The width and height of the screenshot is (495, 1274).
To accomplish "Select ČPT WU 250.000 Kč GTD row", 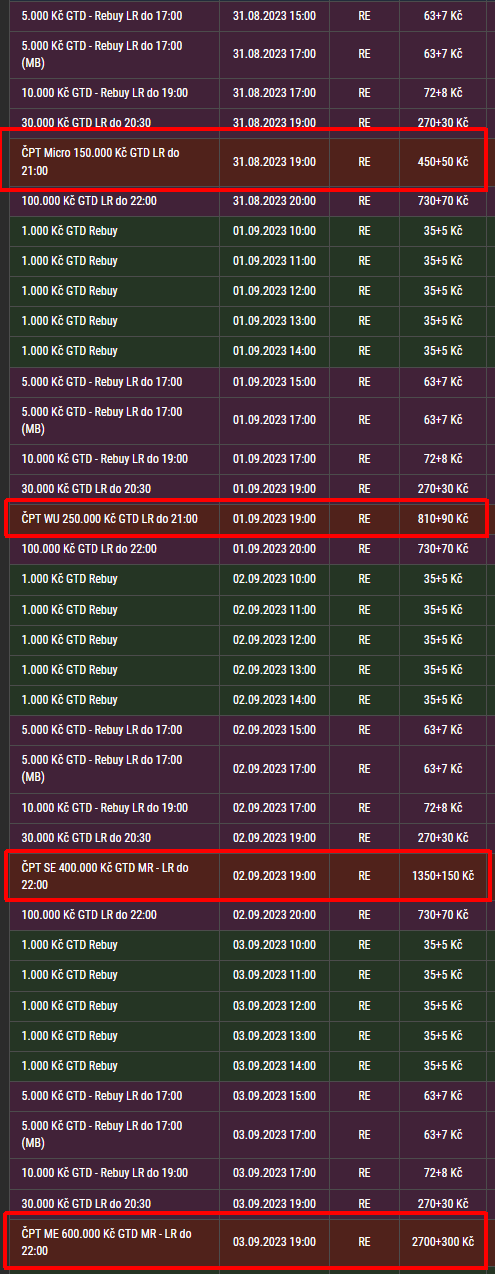I will pos(245,519).
